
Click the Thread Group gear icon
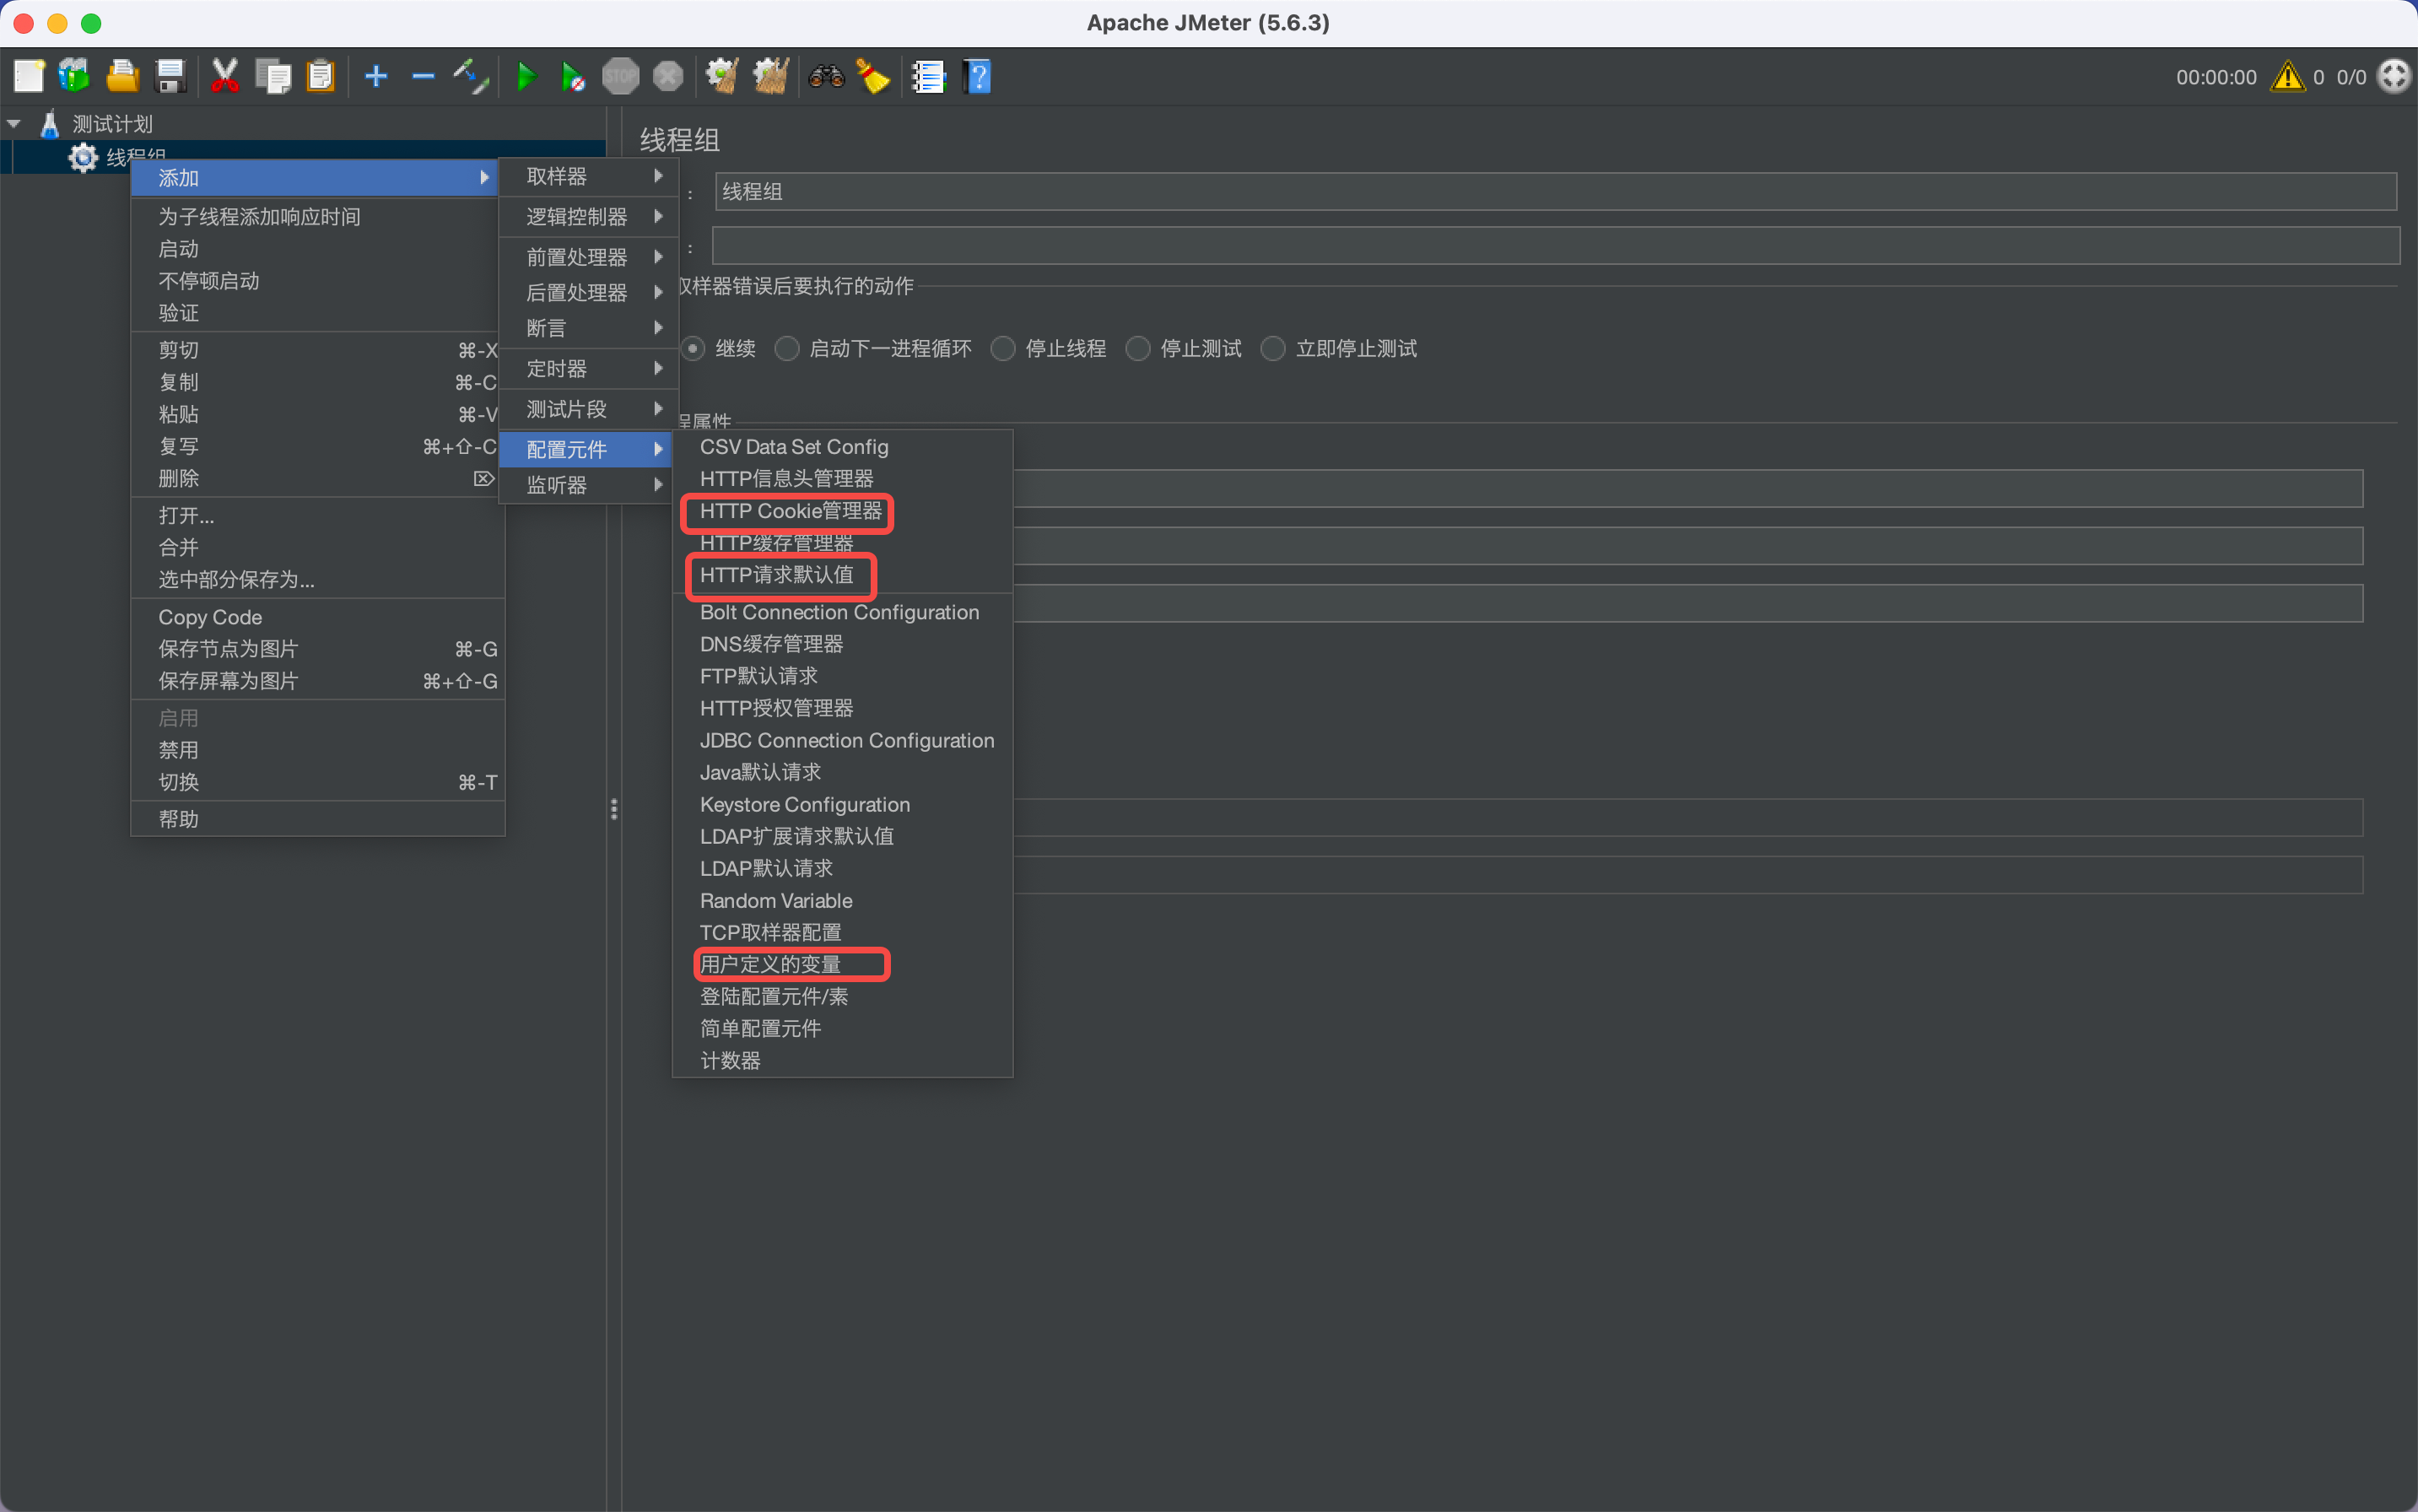coord(83,157)
